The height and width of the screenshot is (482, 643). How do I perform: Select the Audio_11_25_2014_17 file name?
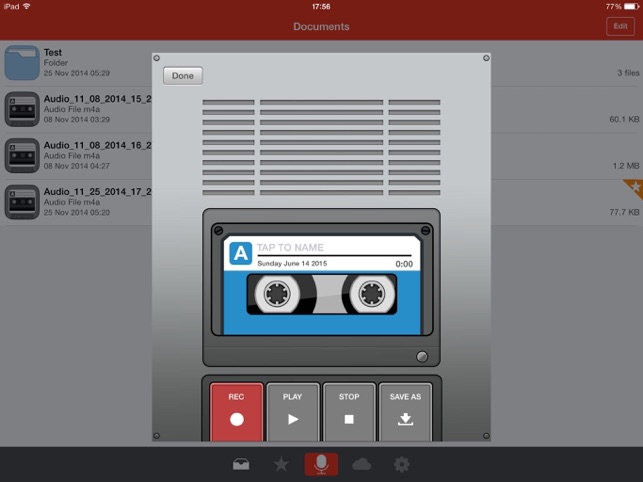[98, 192]
